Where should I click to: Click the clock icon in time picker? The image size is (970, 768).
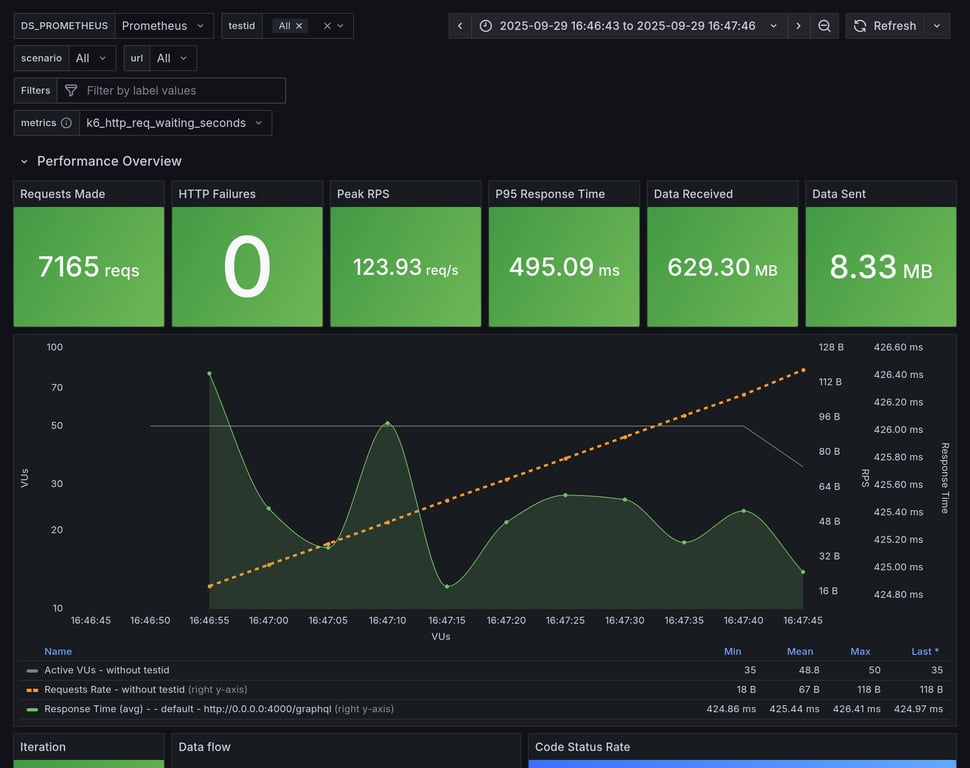(486, 26)
